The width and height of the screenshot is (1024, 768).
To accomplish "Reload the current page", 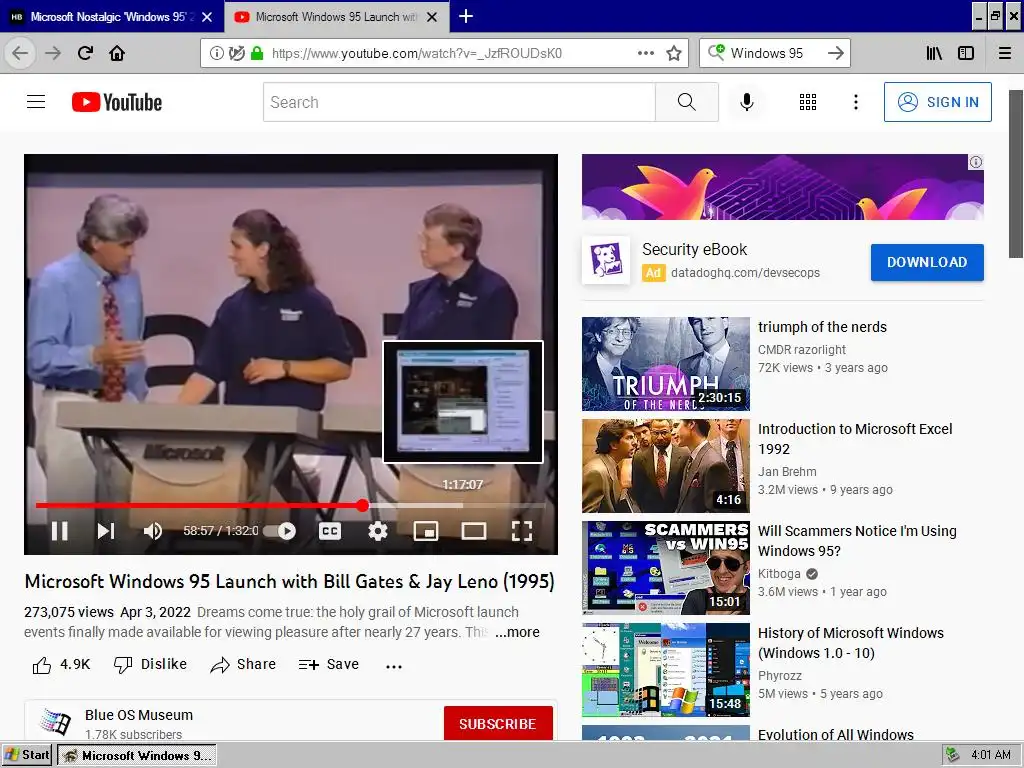I will click(85, 53).
